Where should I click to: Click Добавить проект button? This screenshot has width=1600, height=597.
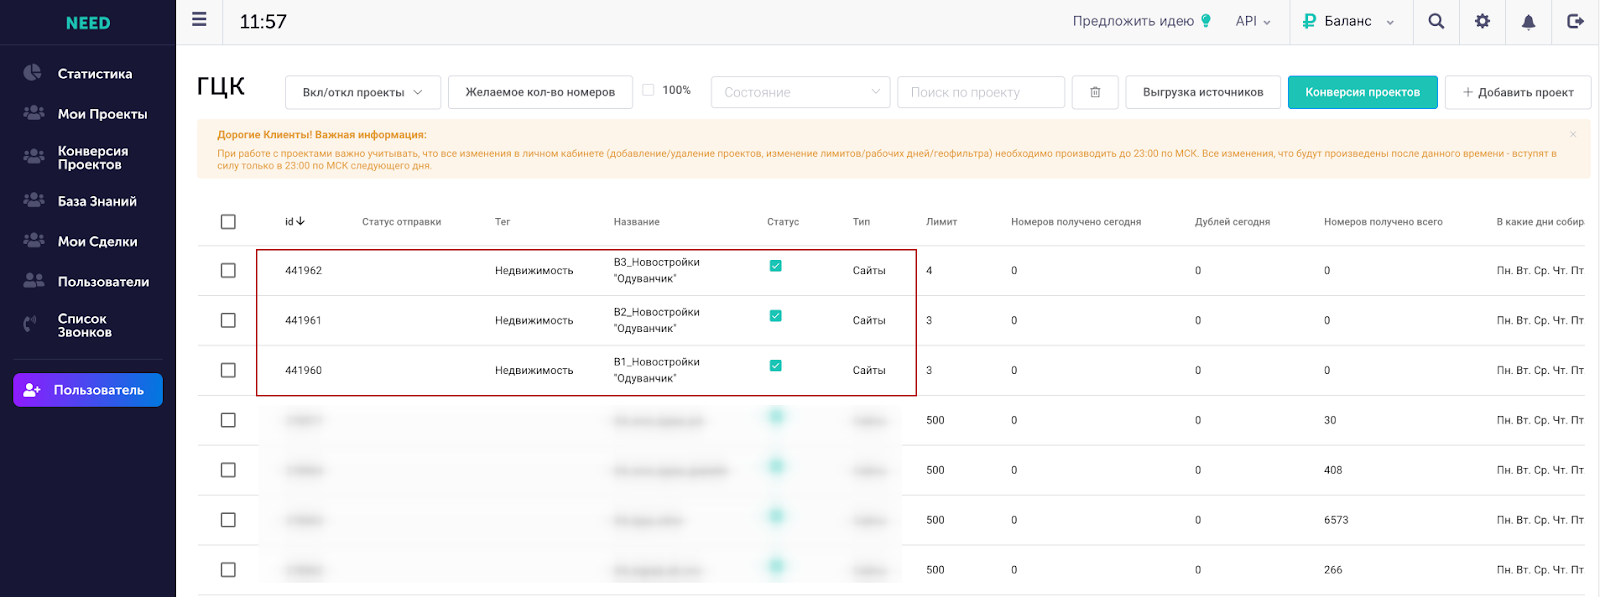point(1518,92)
